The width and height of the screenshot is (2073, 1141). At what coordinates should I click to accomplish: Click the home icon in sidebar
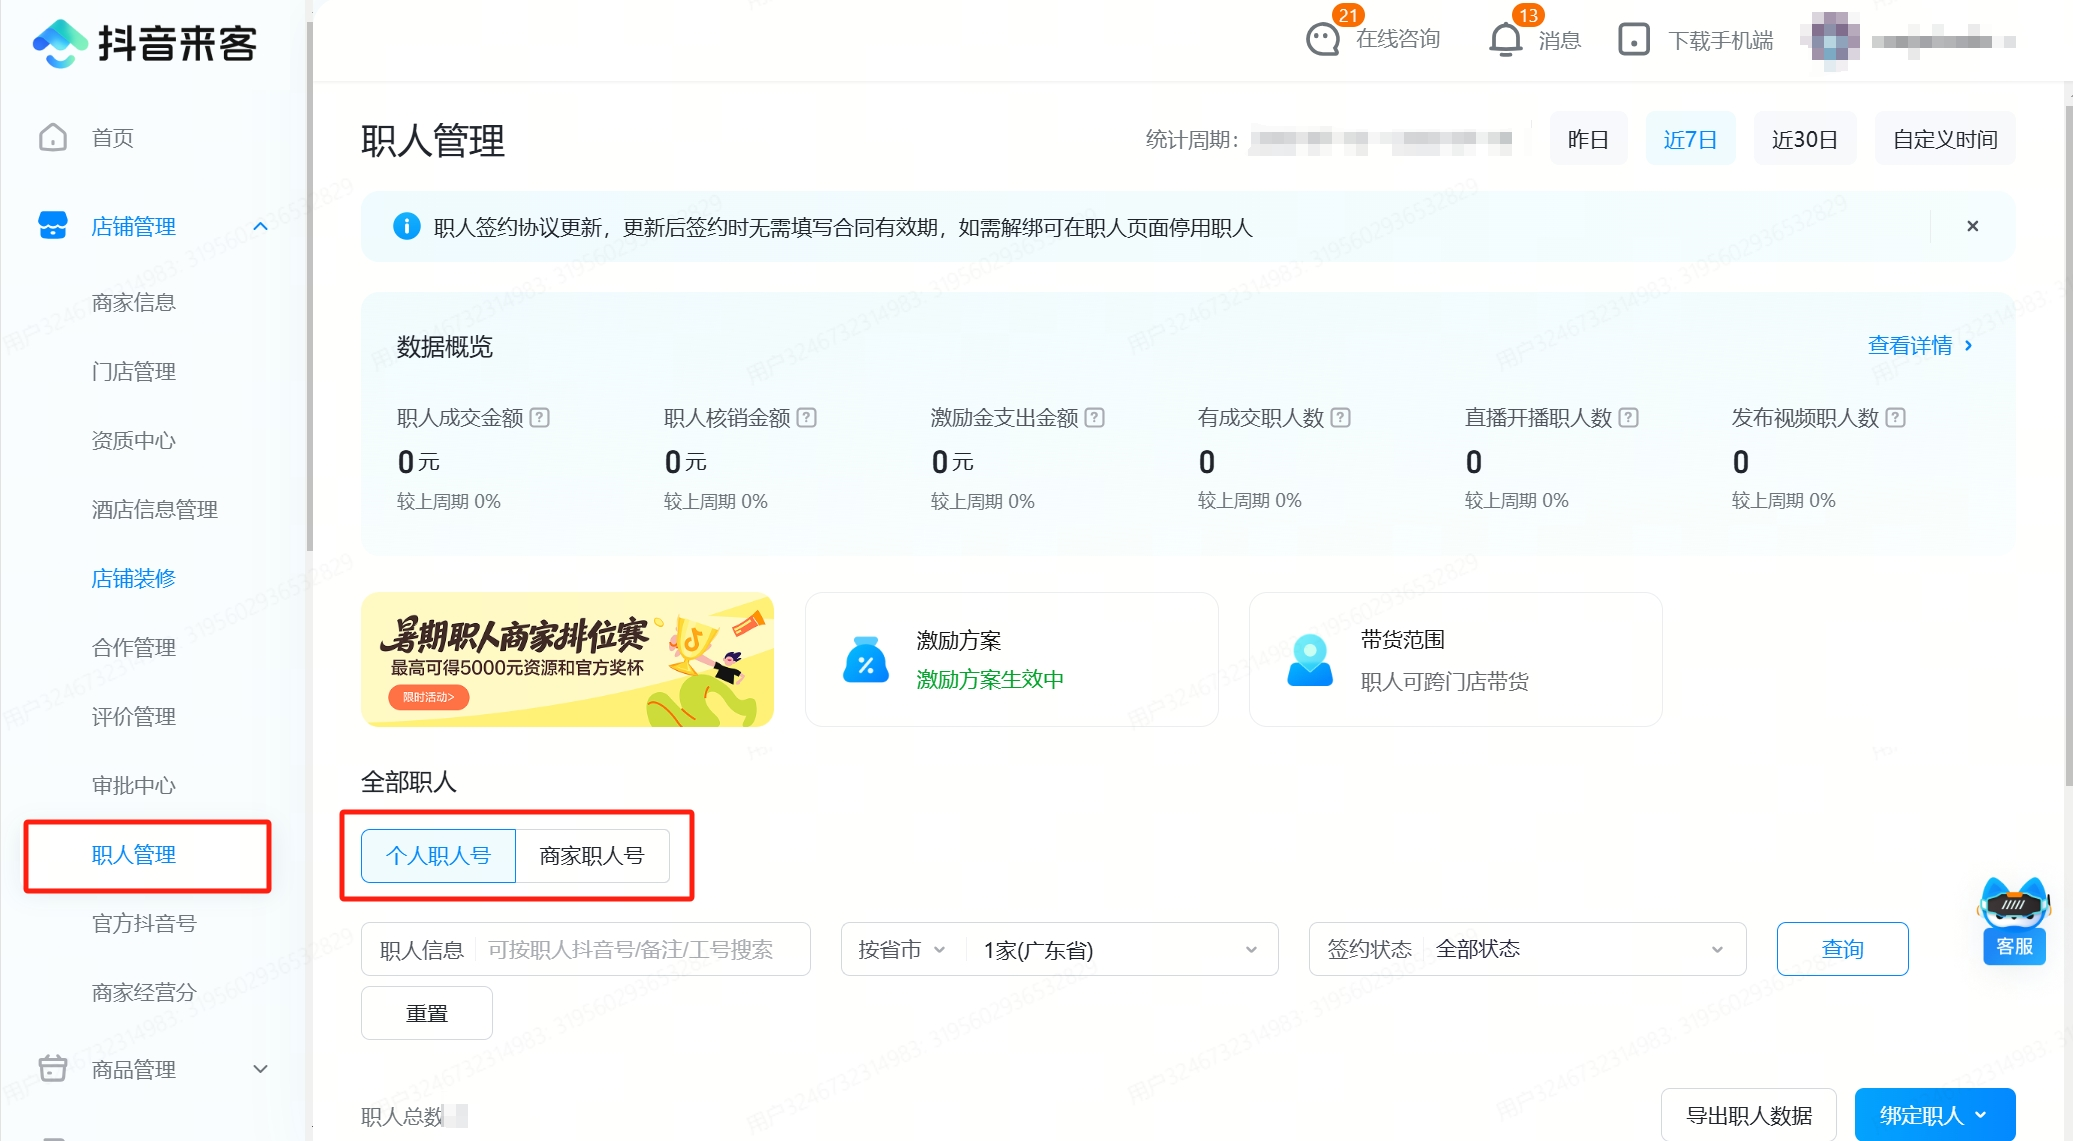[53, 138]
